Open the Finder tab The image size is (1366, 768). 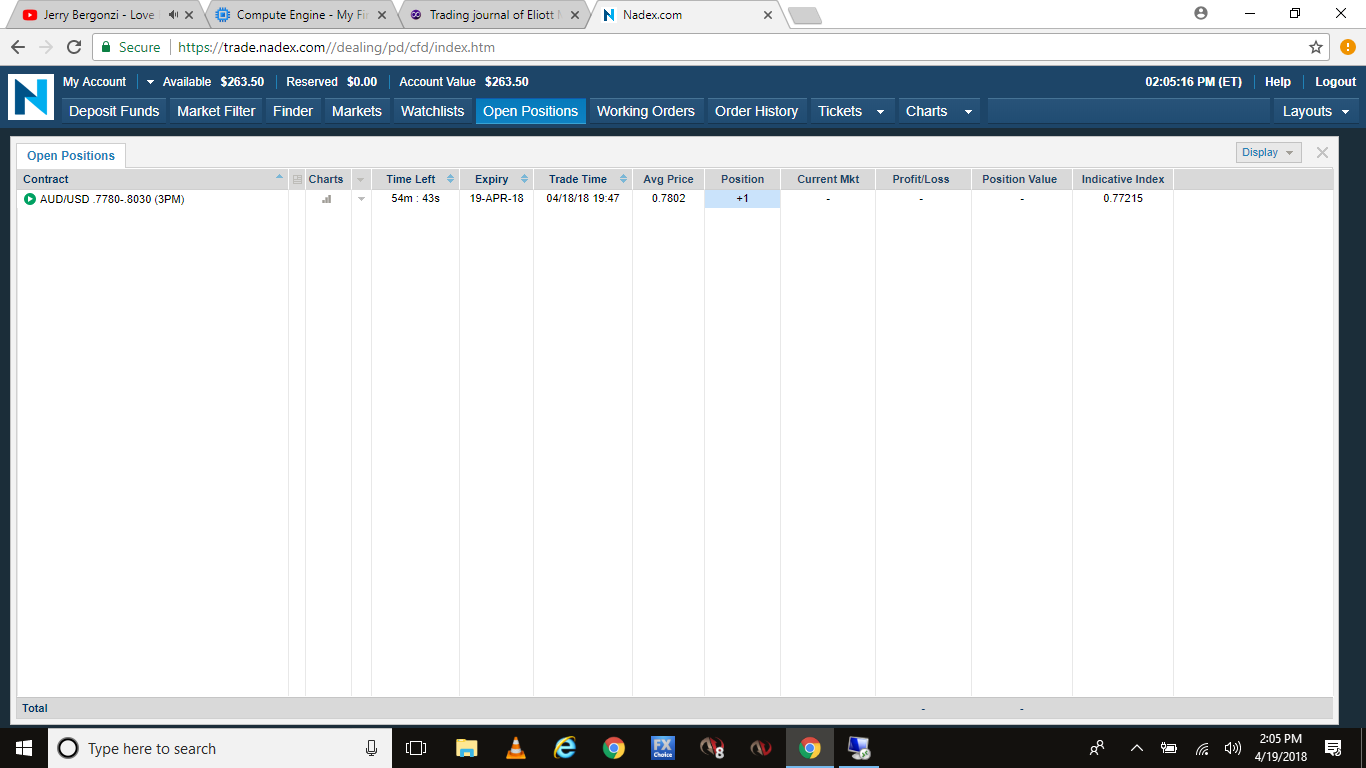tap(293, 111)
